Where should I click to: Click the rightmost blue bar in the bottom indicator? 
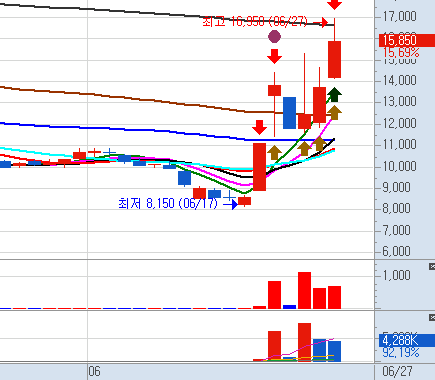point(334,351)
